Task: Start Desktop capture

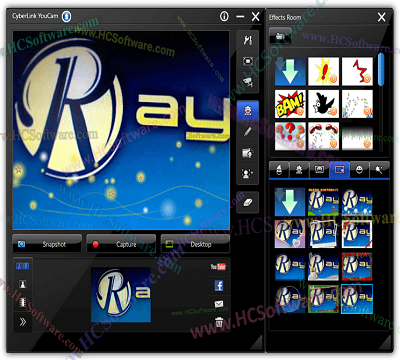Action: pyautogui.click(x=195, y=244)
